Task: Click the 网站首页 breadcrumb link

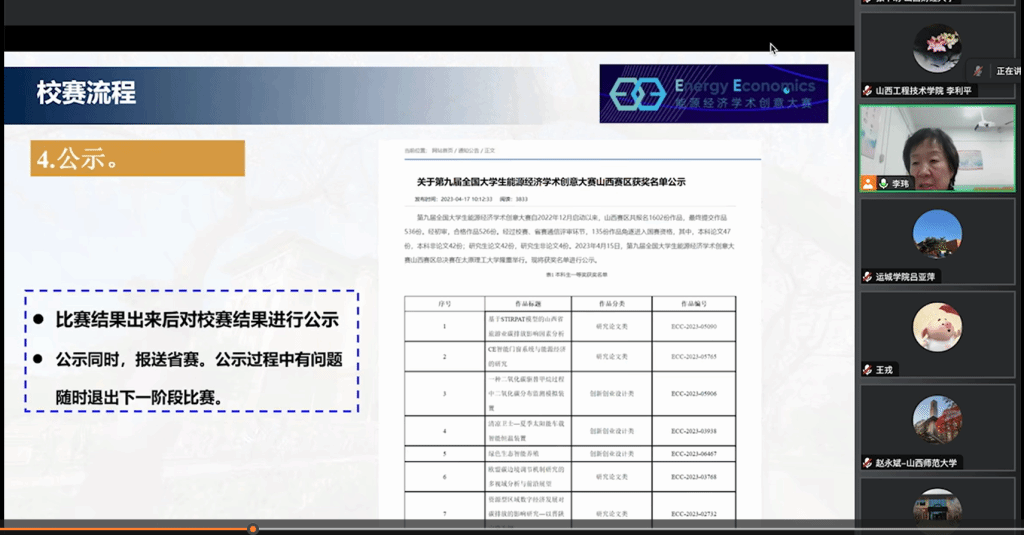Action: point(442,151)
